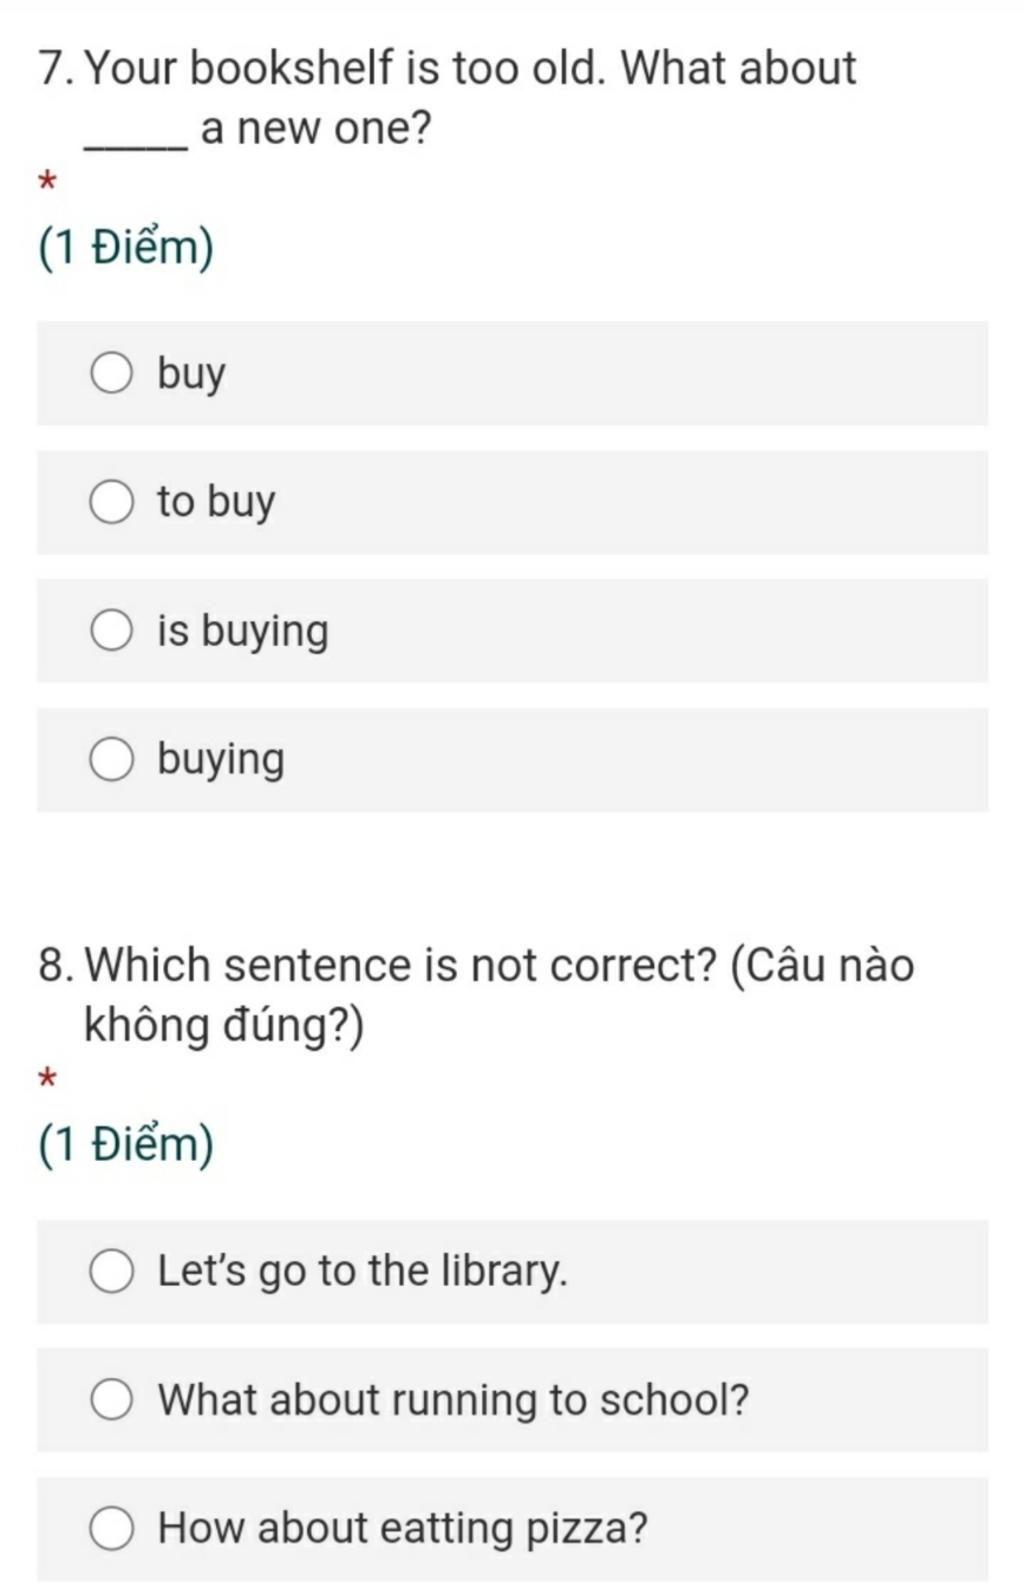Click "(1 Điểm)" label under question 8
Viewport: 1024px width, 1594px height.
[126, 1144]
